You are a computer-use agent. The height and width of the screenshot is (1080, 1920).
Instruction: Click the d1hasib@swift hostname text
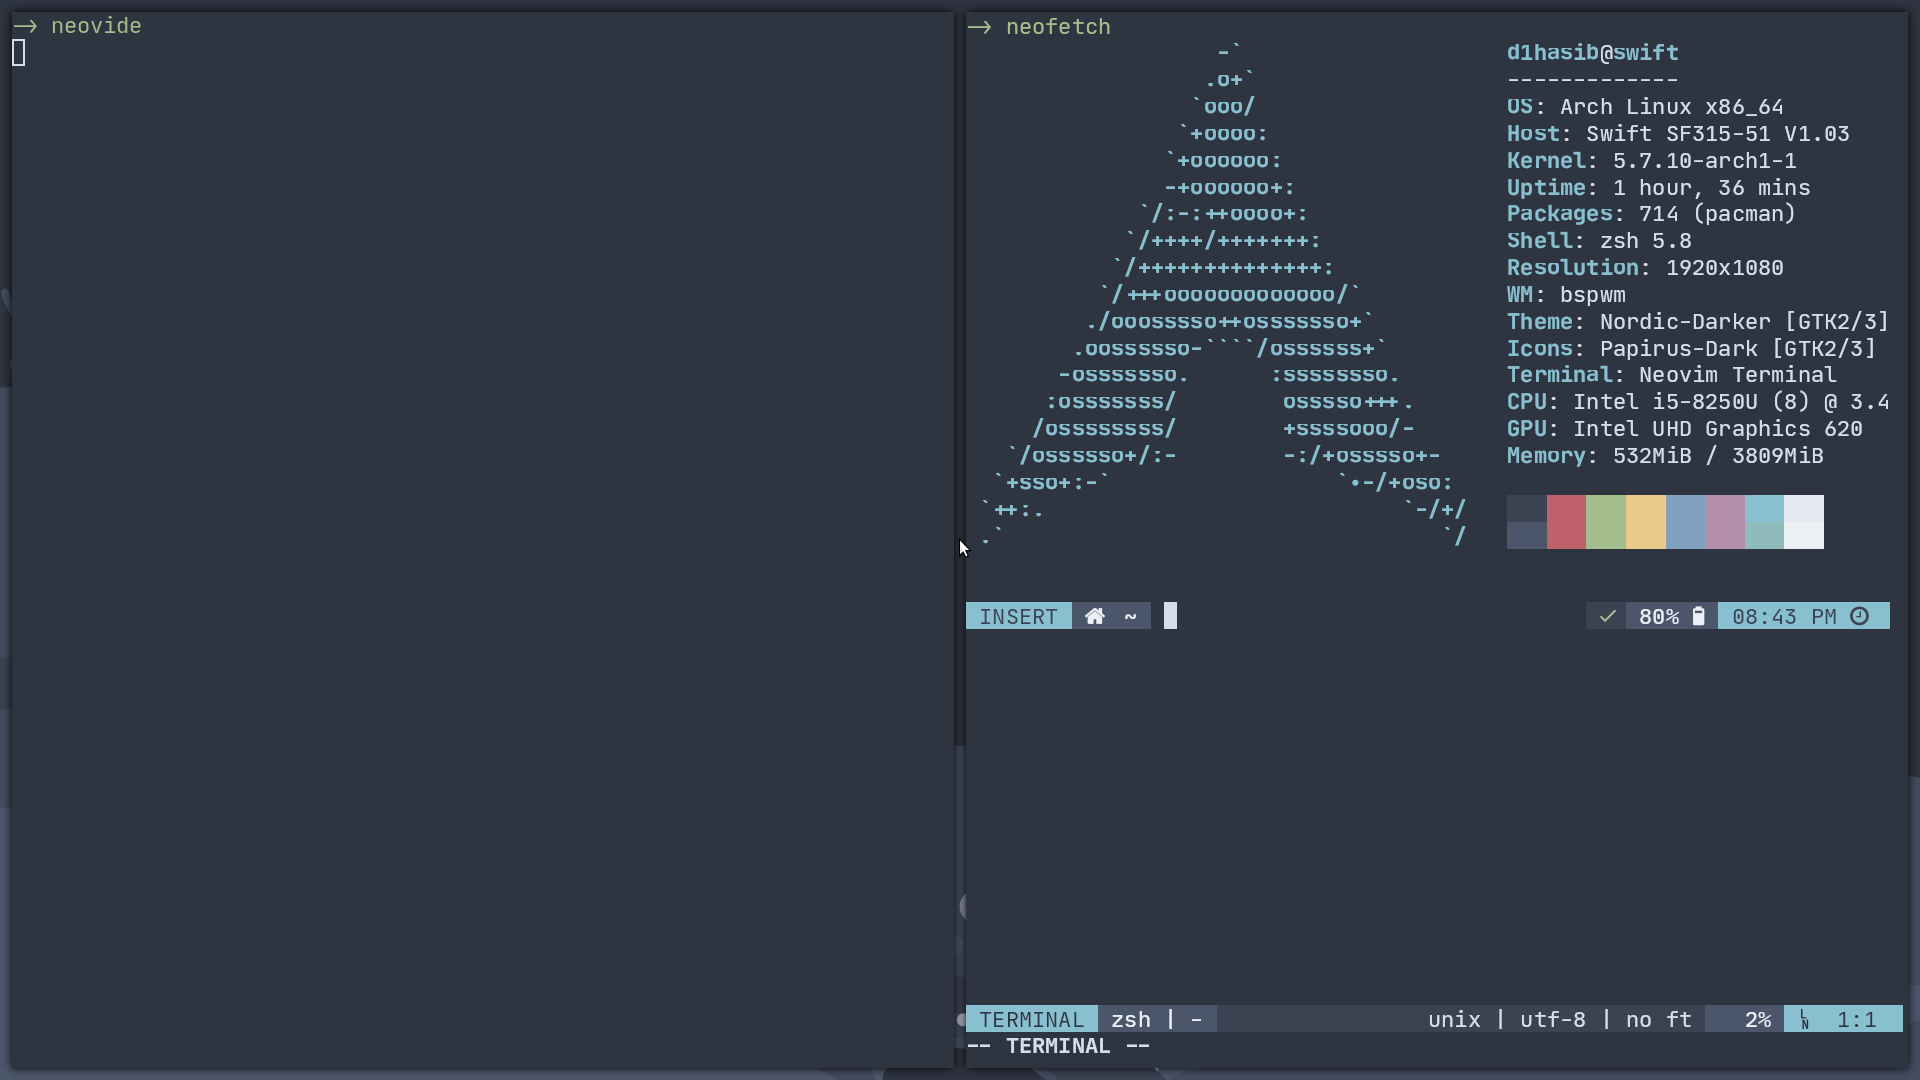point(1592,53)
